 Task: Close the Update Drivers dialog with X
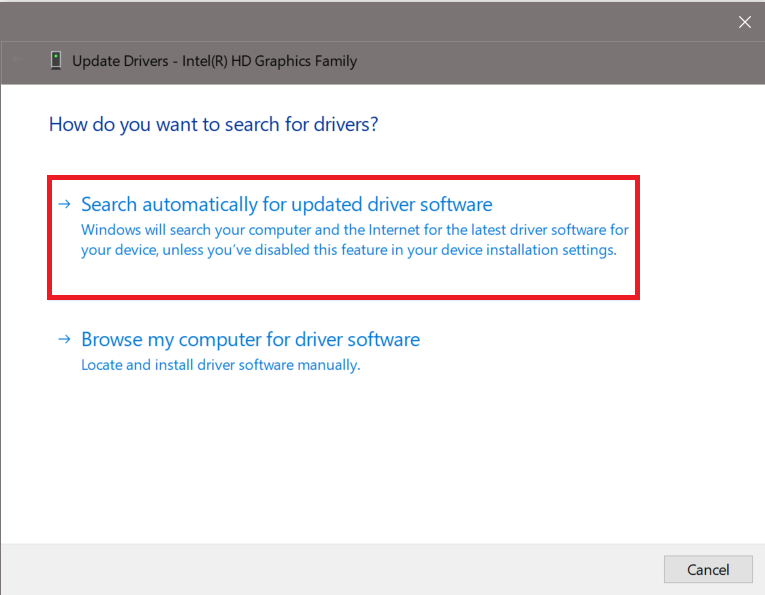744,22
